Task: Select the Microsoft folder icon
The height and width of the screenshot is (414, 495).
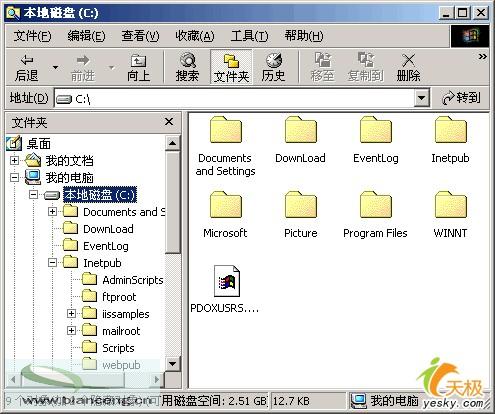Action: [226, 204]
